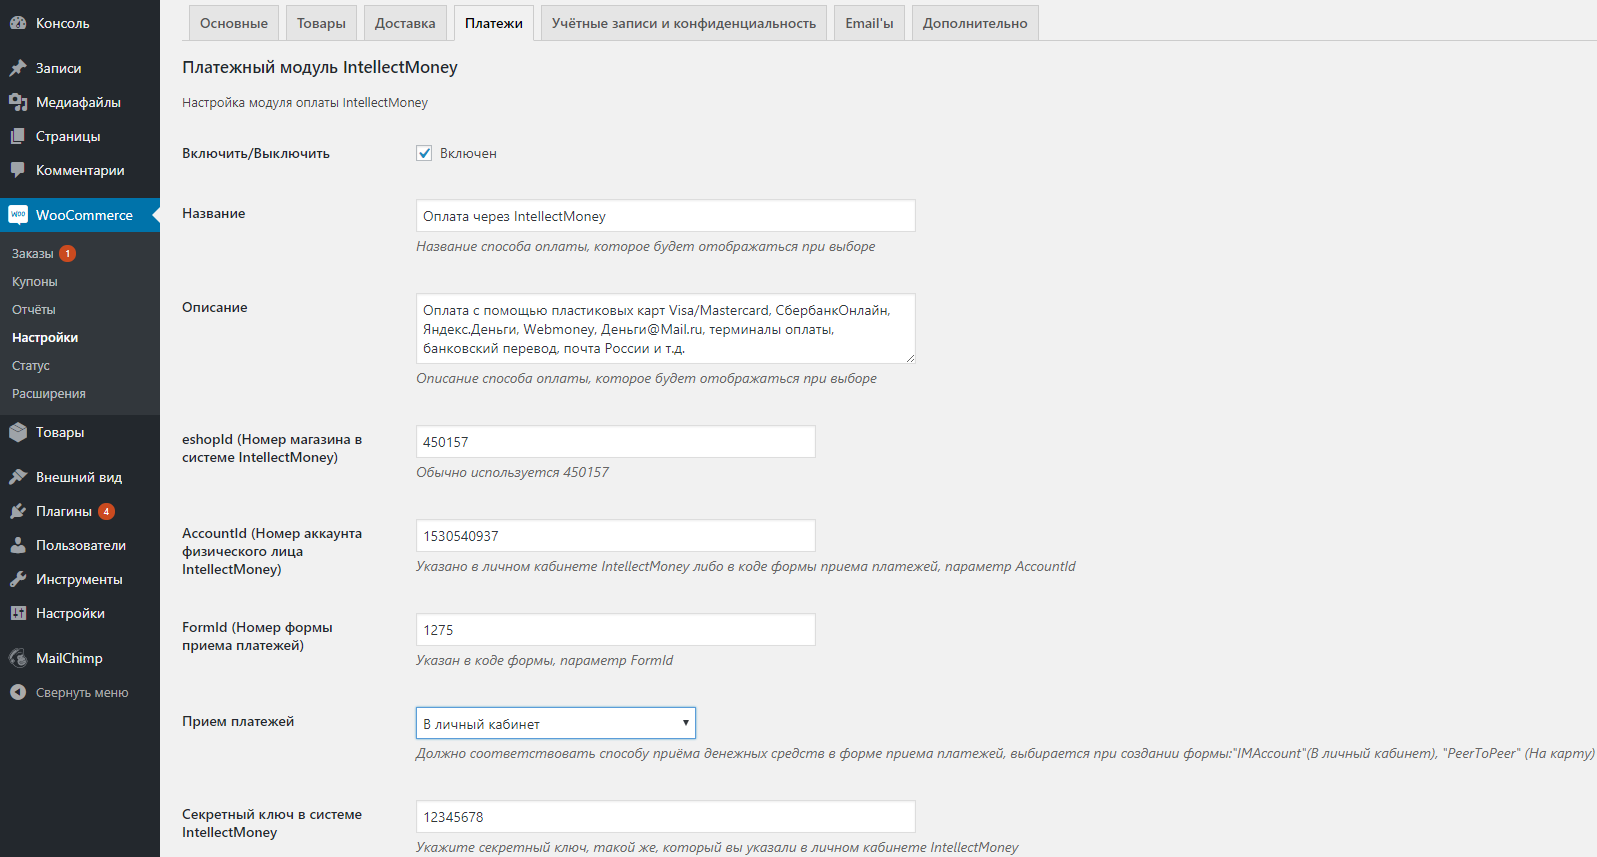Open the Учётные записи и конфиденциальность tab

coord(683,23)
